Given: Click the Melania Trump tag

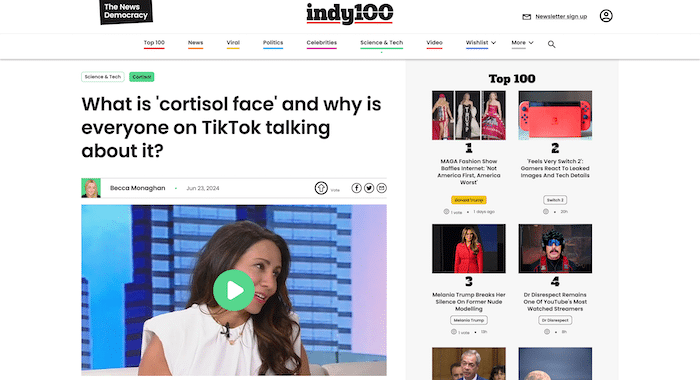Looking at the screenshot, I should (x=469, y=320).
